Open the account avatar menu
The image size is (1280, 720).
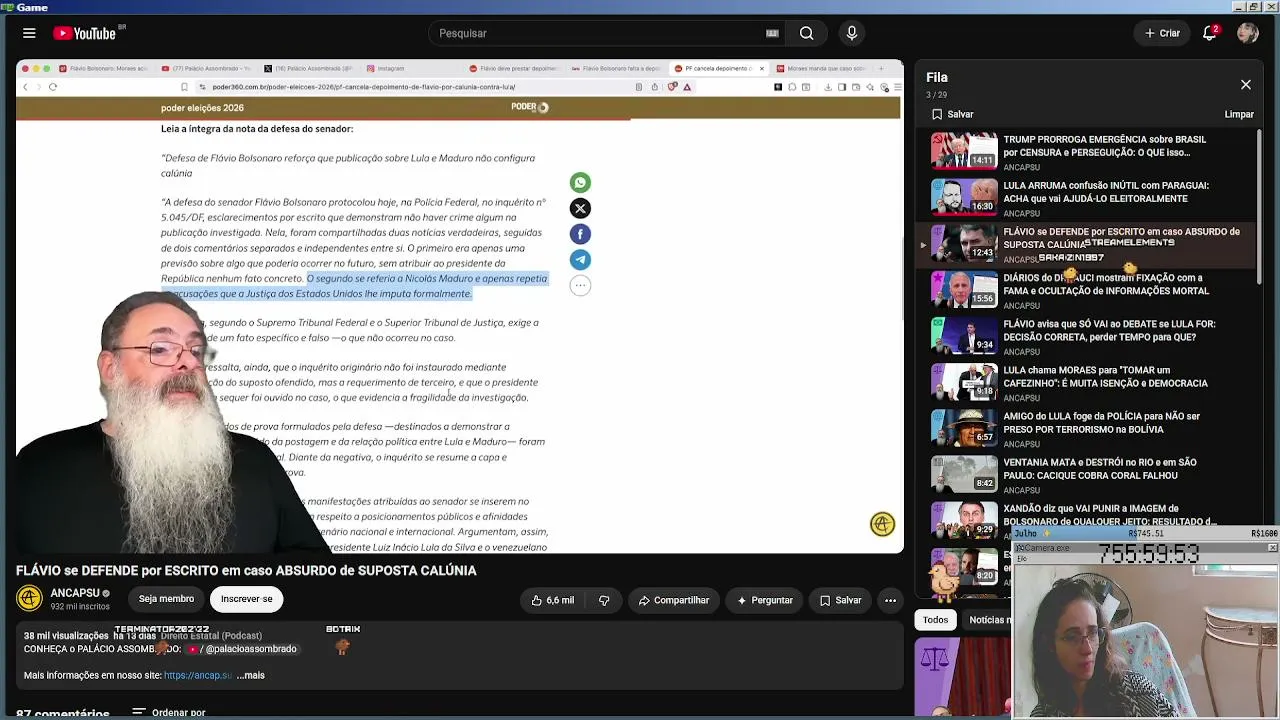(1247, 33)
